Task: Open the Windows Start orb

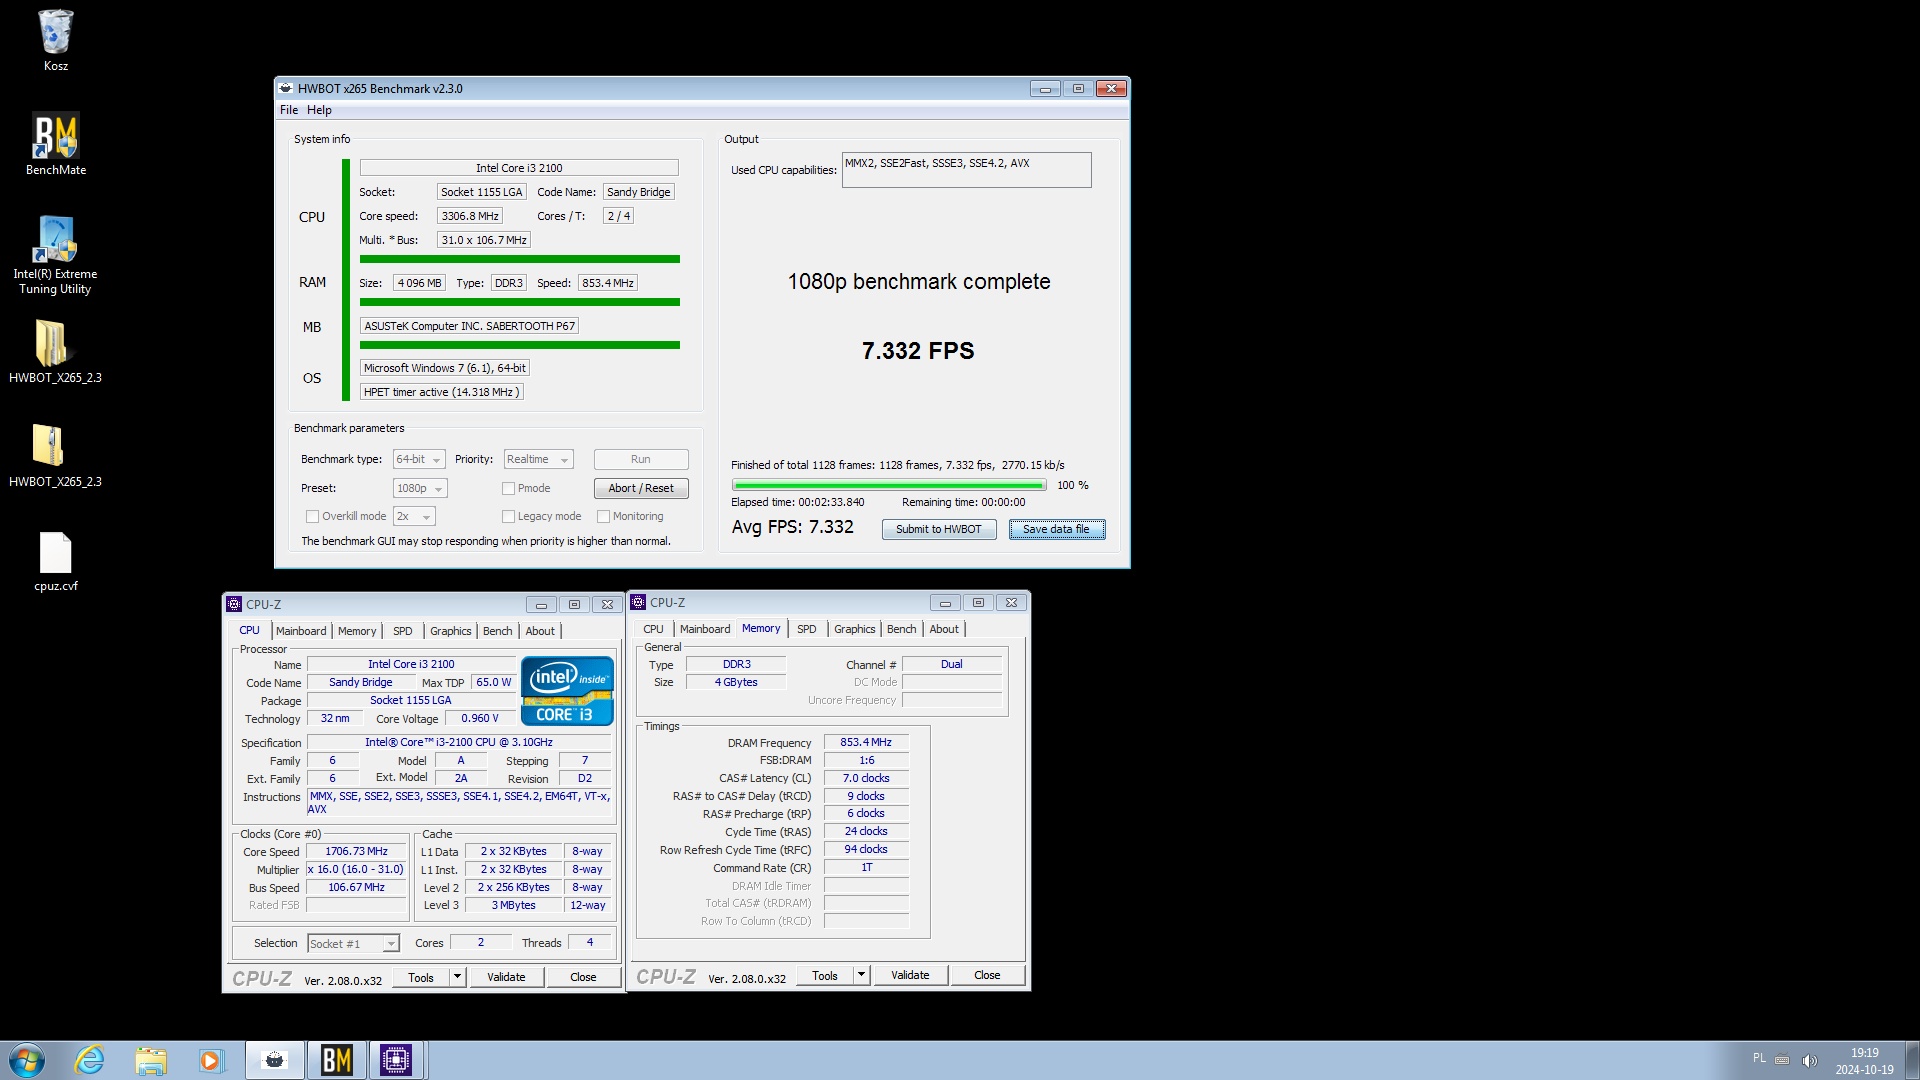Action: tap(27, 1060)
